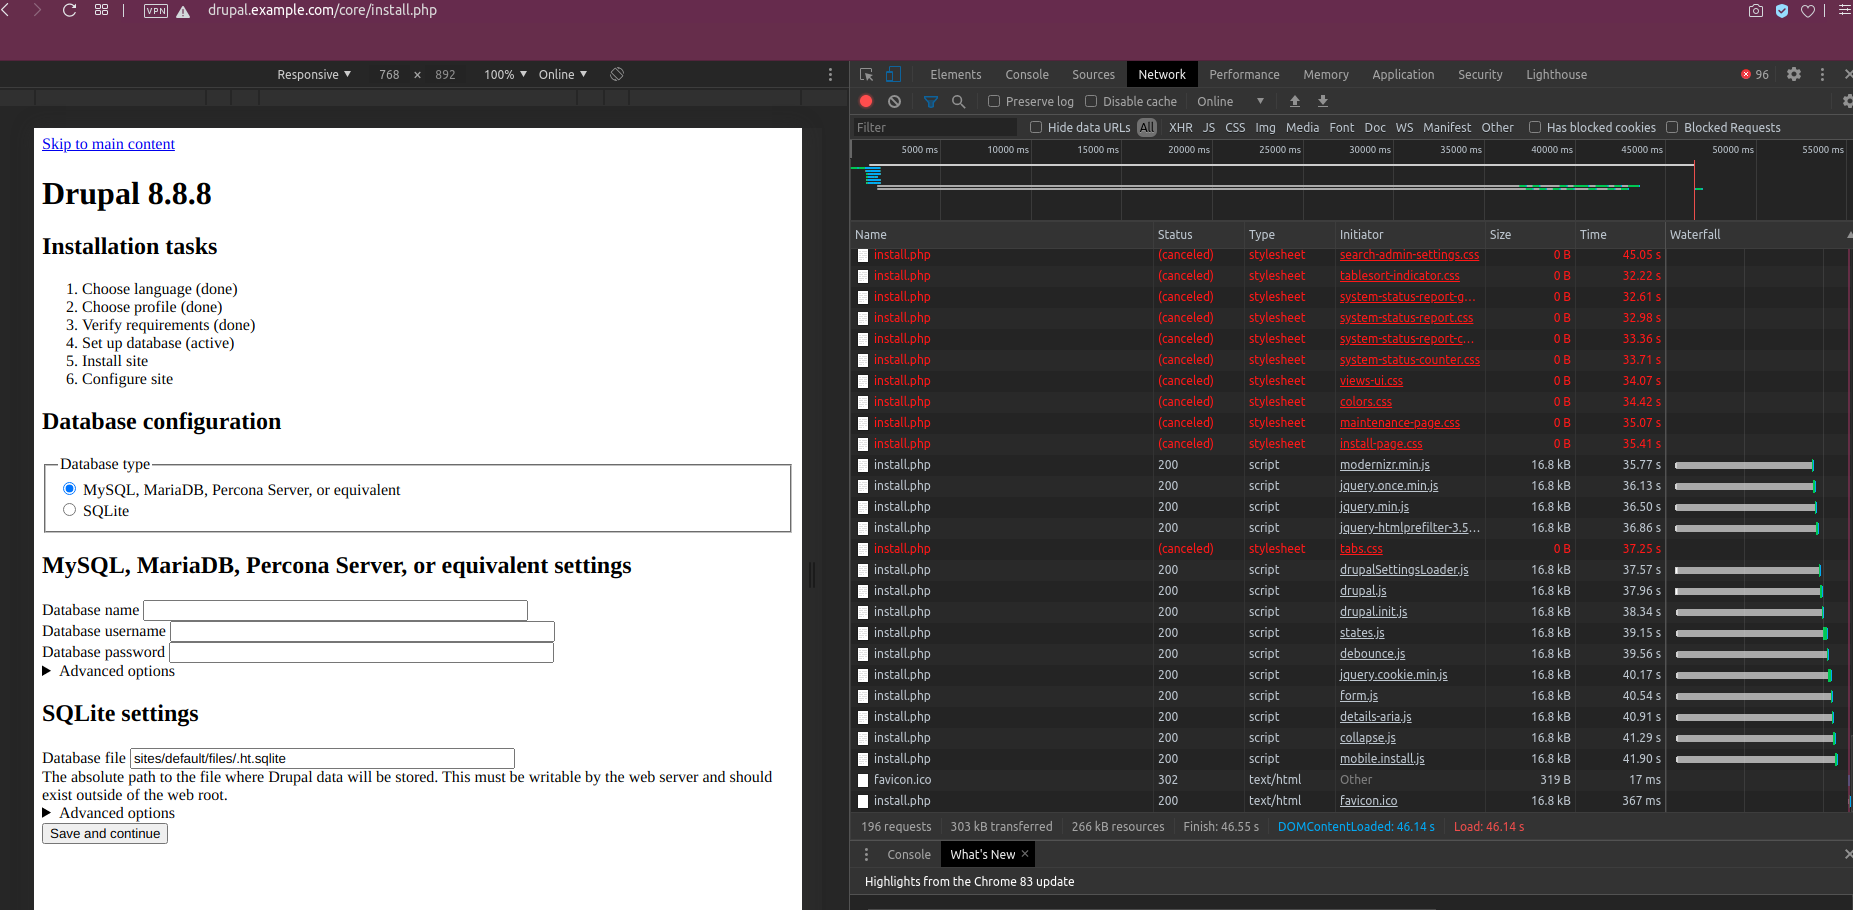This screenshot has width=1853, height=910.
Task: Click Save and continue button
Action: 105,834
